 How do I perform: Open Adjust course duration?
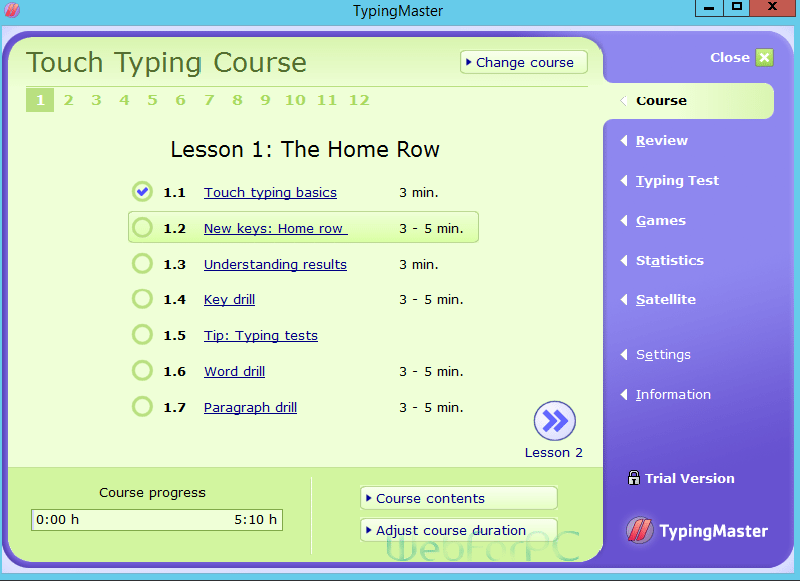pyautogui.click(x=459, y=530)
